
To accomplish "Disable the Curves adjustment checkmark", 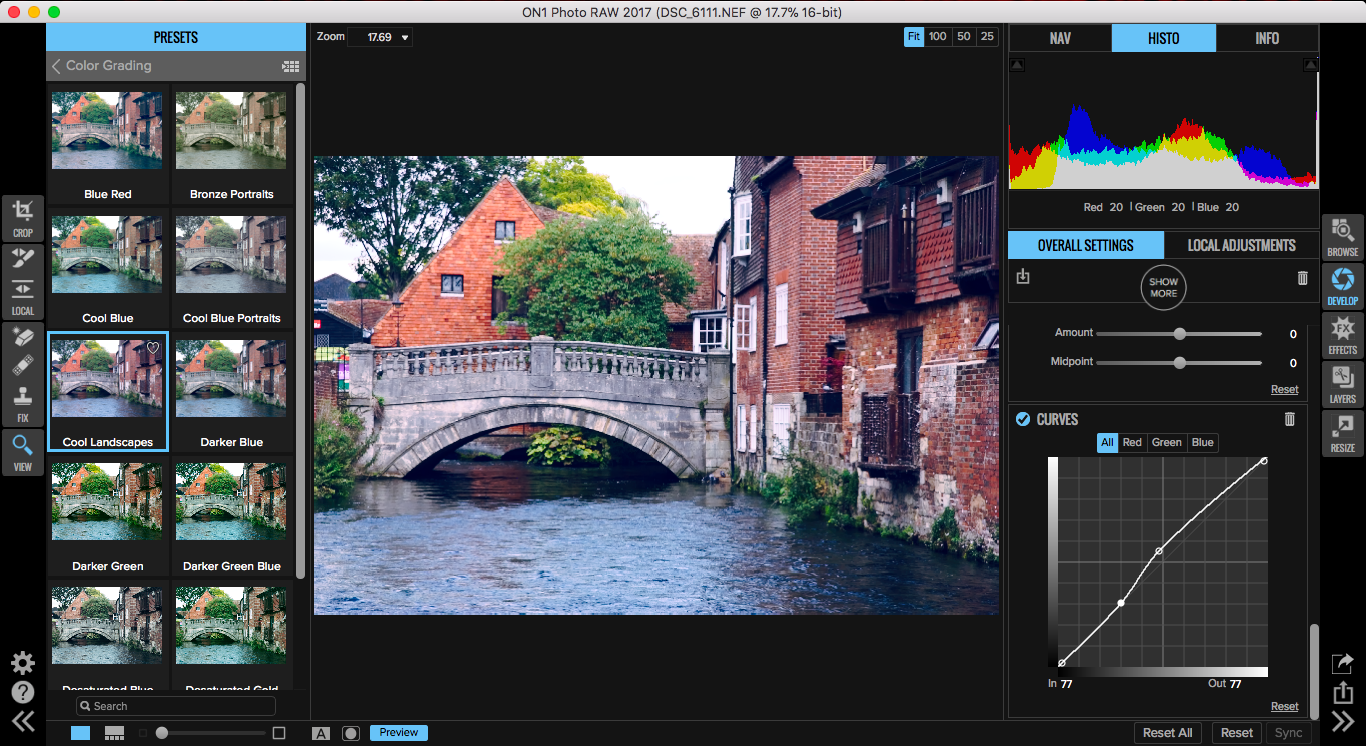I will coord(1022,419).
